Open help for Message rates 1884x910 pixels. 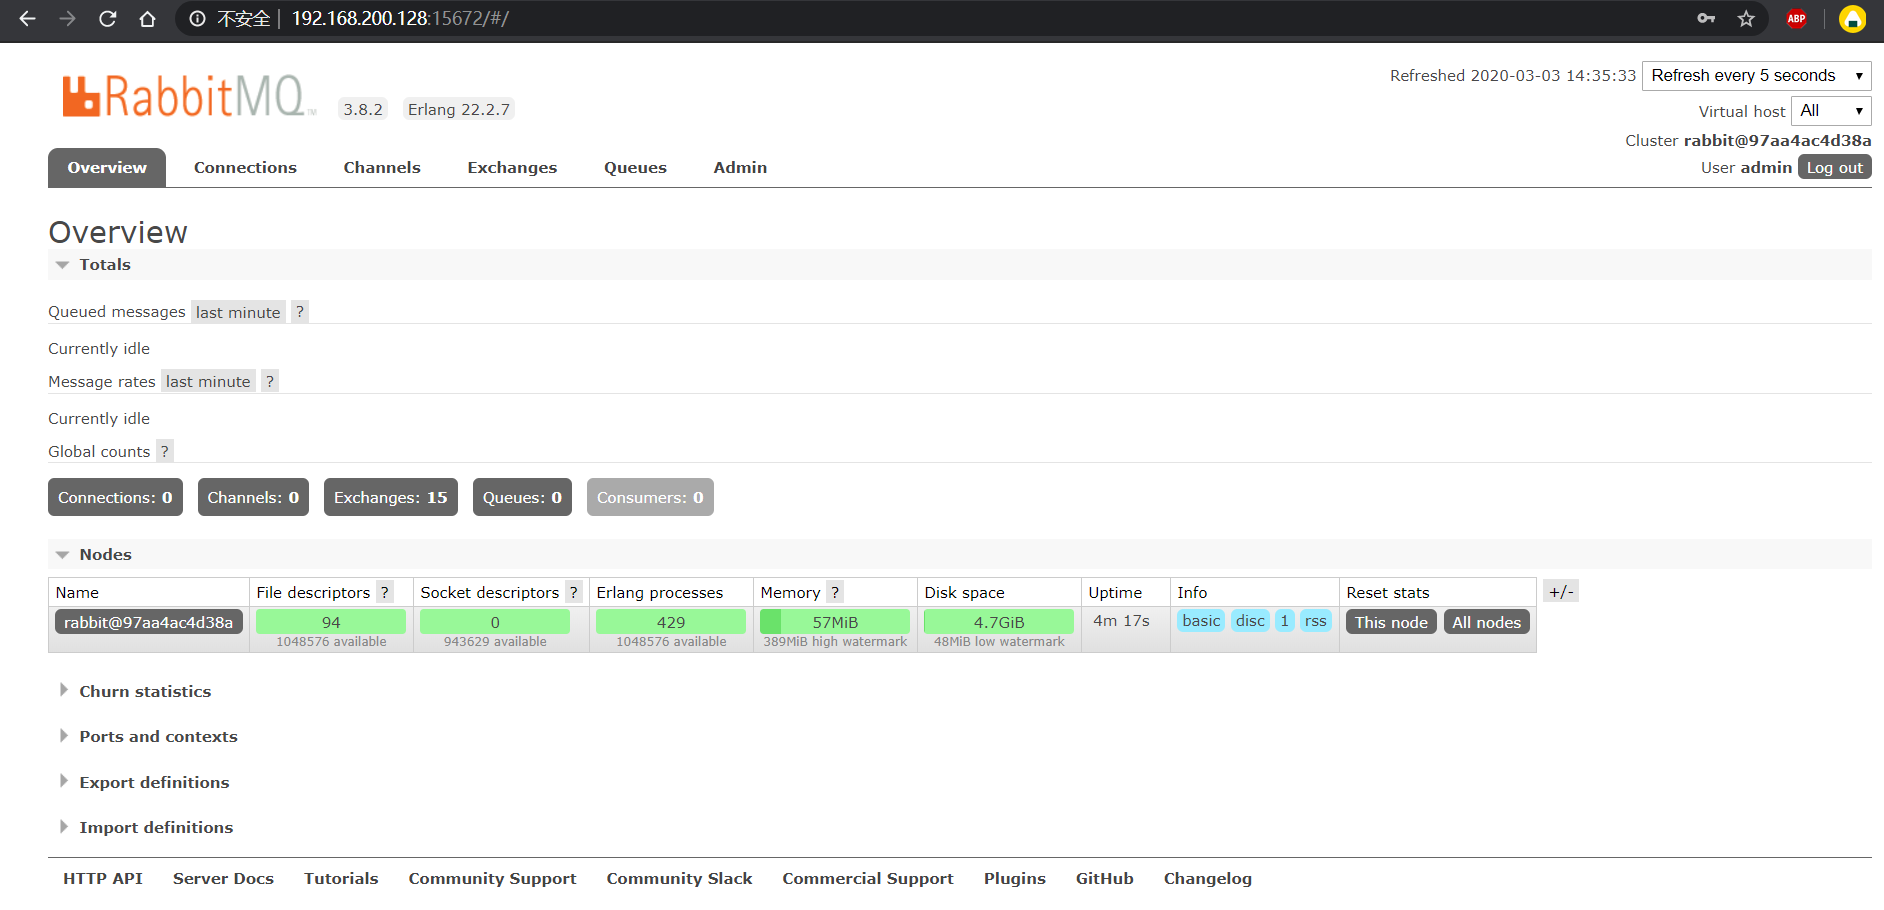click(269, 382)
